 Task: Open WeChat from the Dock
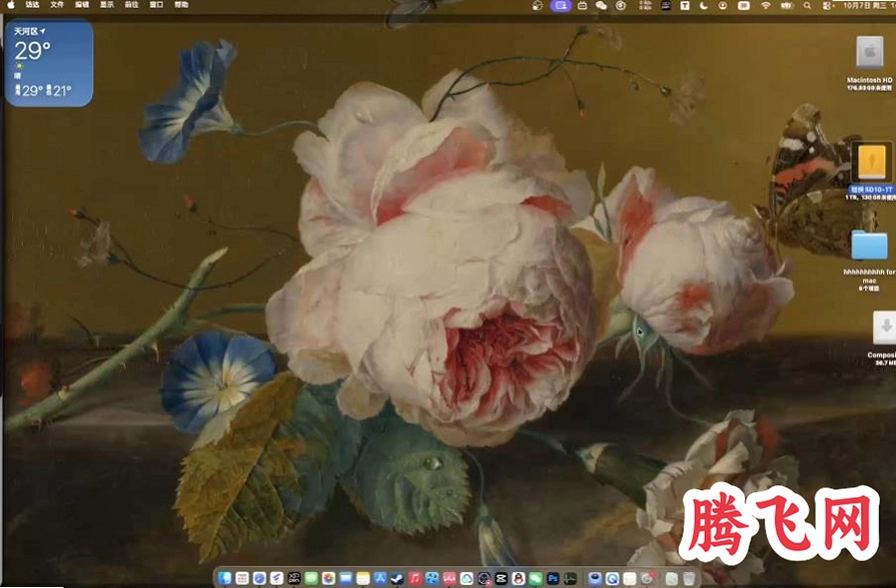coord(536,578)
